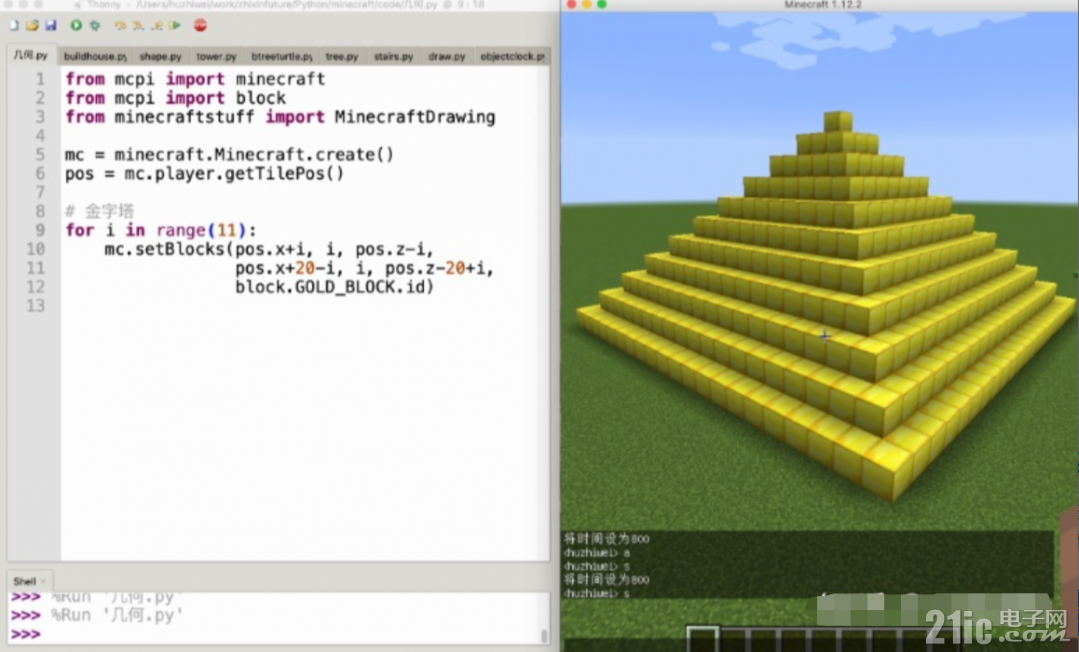Click 'mc.setBlocks' on line 10
Screen dimensions: 1079x652
pyautogui.click(x=164, y=249)
